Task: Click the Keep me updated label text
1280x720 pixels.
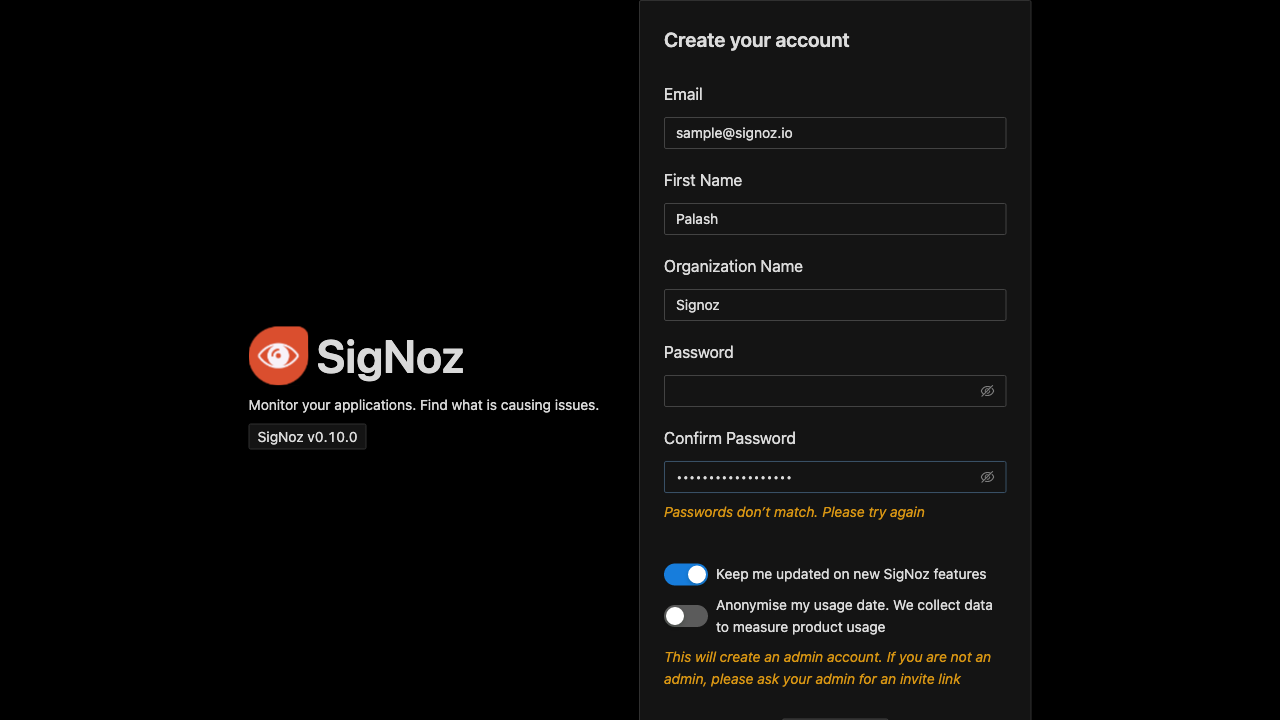Action: coord(851,574)
